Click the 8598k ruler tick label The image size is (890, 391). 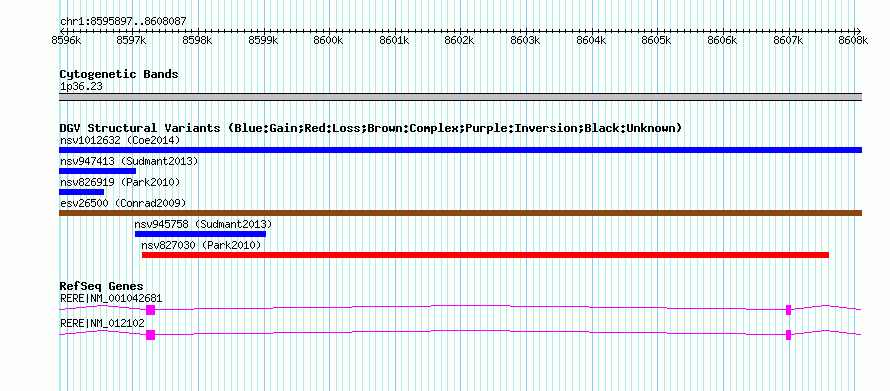198,40
